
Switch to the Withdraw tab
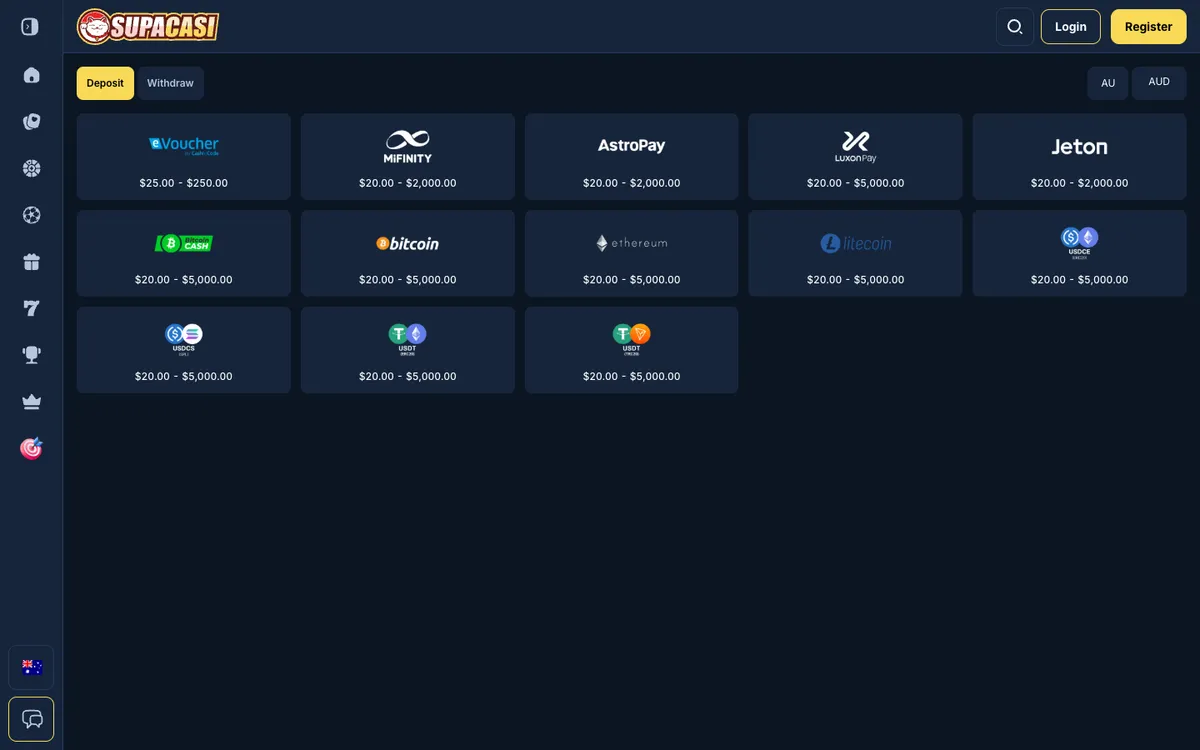coord(170,83)
